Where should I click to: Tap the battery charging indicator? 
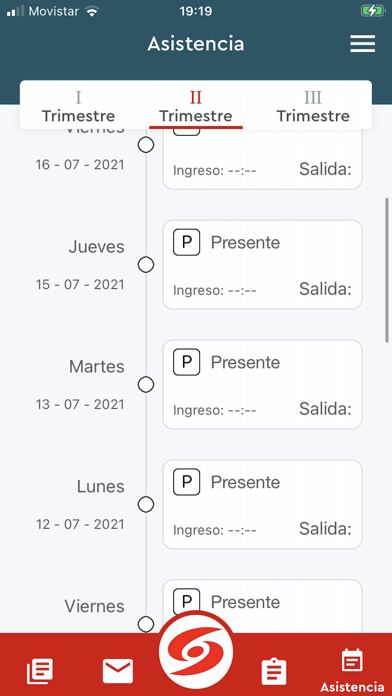[x=372, y=11]
